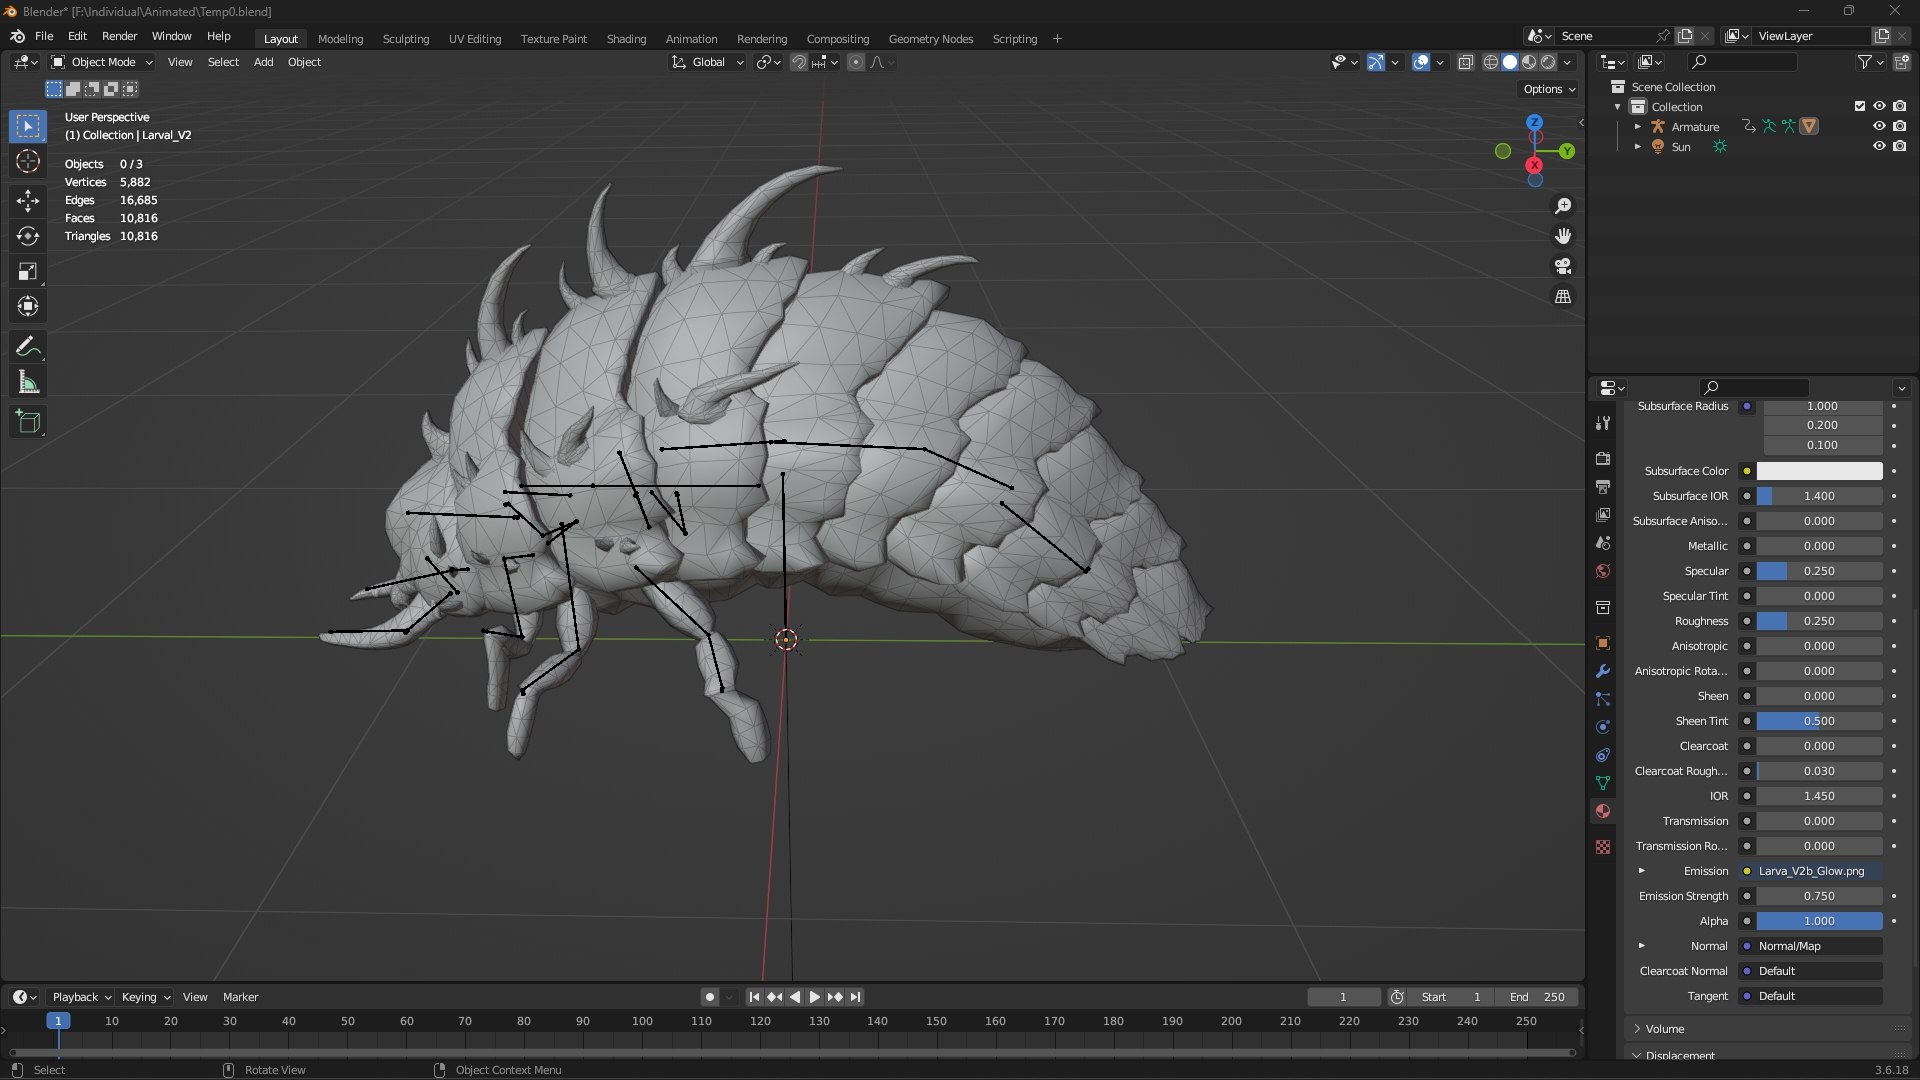Open the Render properties tab

[1603, 459]
